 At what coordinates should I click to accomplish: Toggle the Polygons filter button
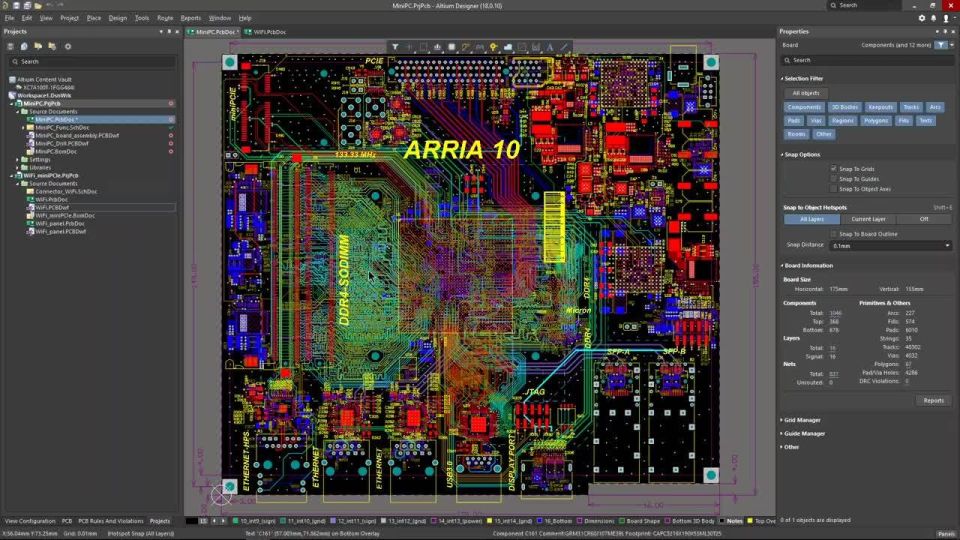click(876, 121)
